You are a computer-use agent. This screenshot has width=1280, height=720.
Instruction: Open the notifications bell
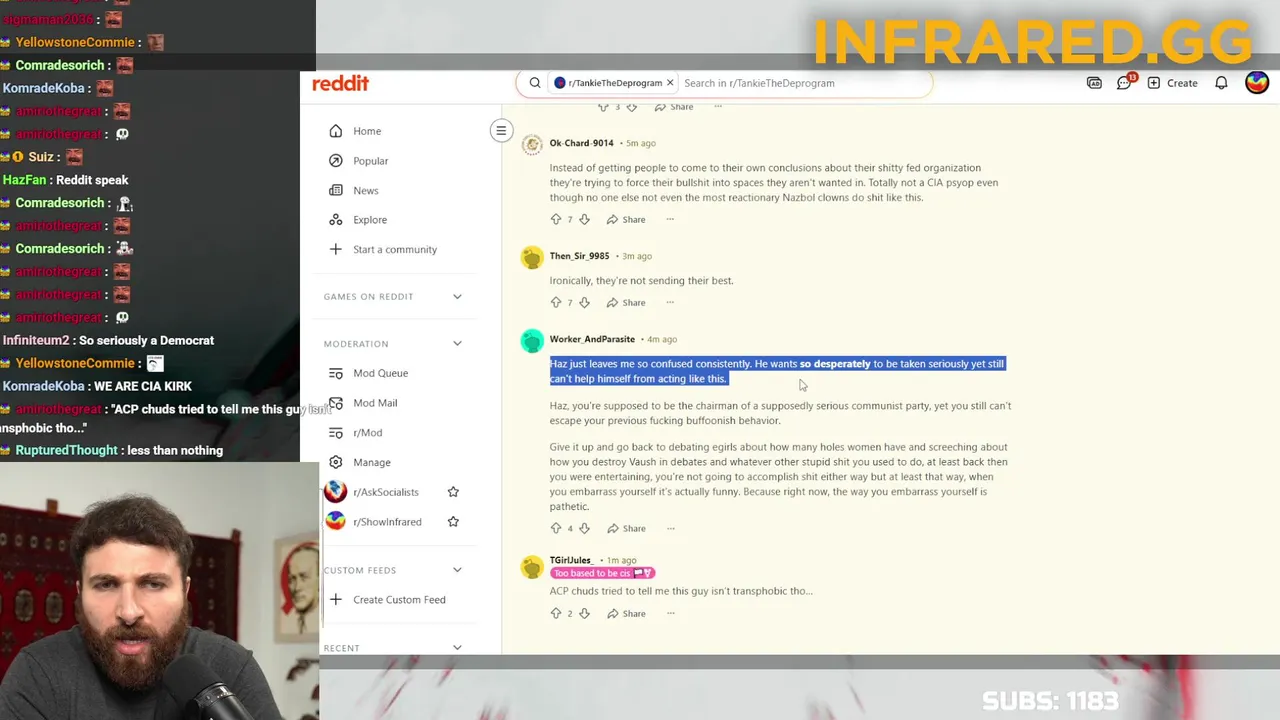[1221, 83]
